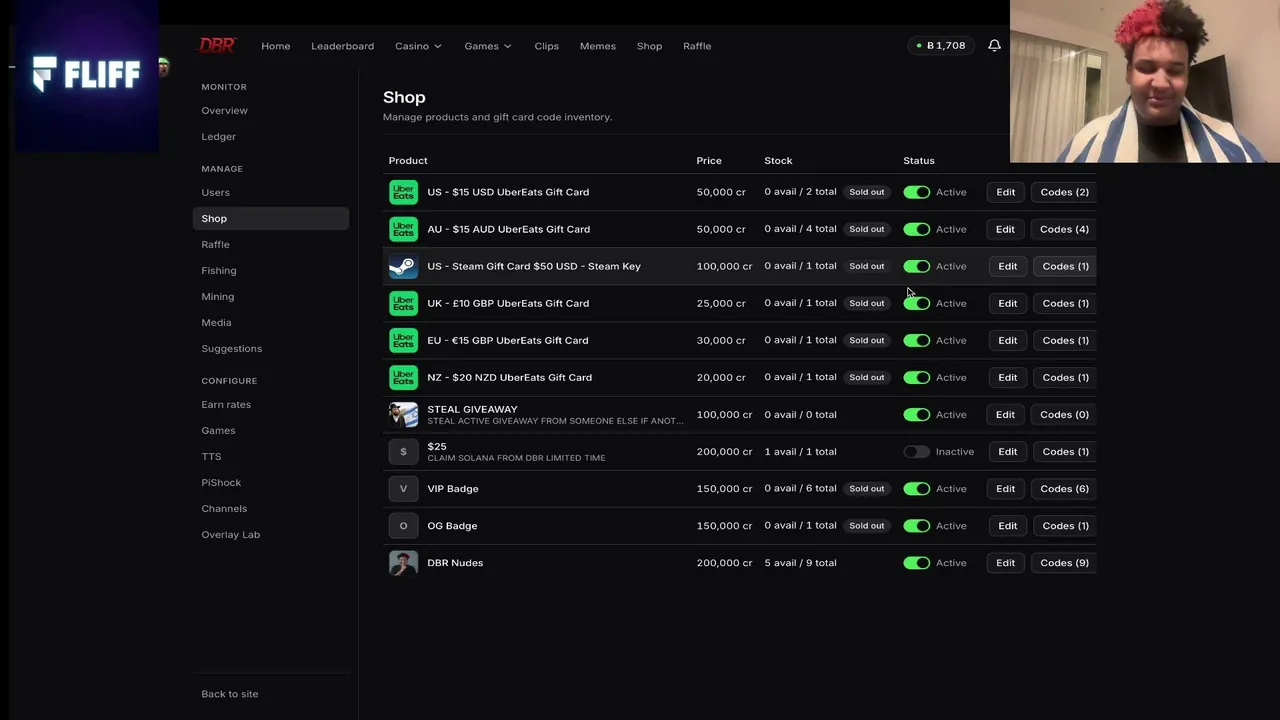
Task: Go to the Home page
Action: click(x=276, y=46)
